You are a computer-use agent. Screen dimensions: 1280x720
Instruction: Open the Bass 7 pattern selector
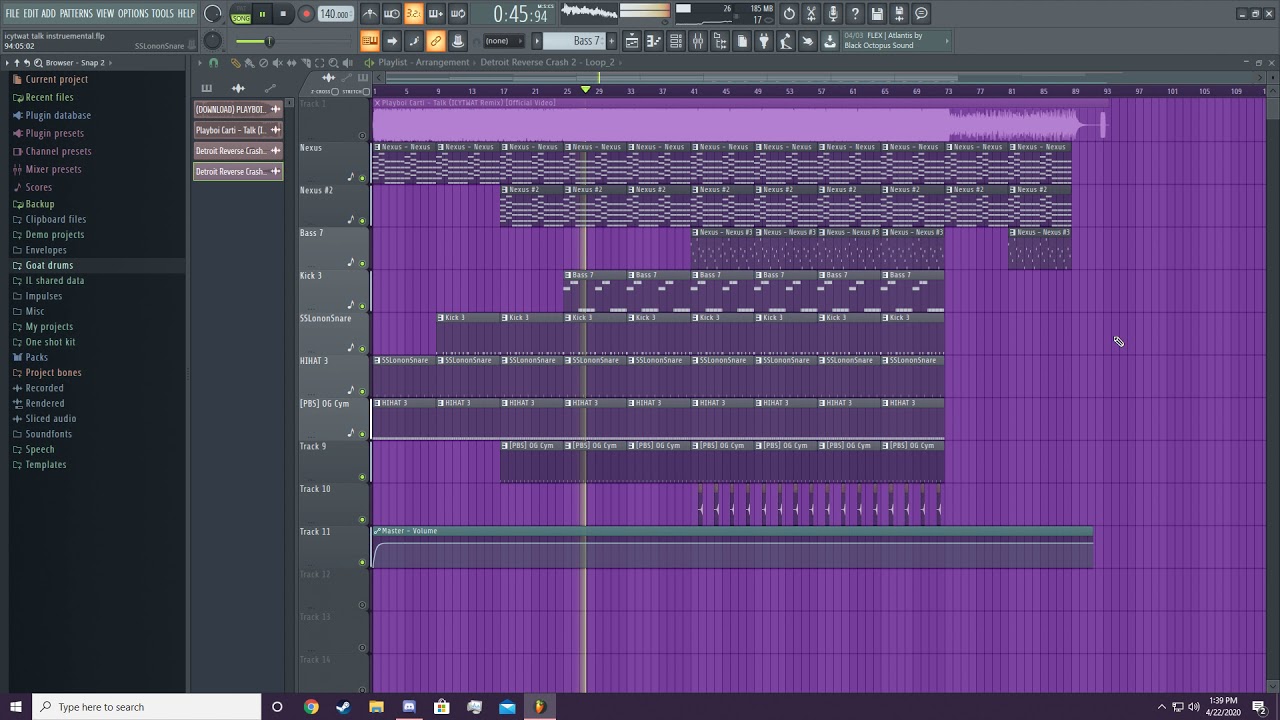click(x=573, y=41)
